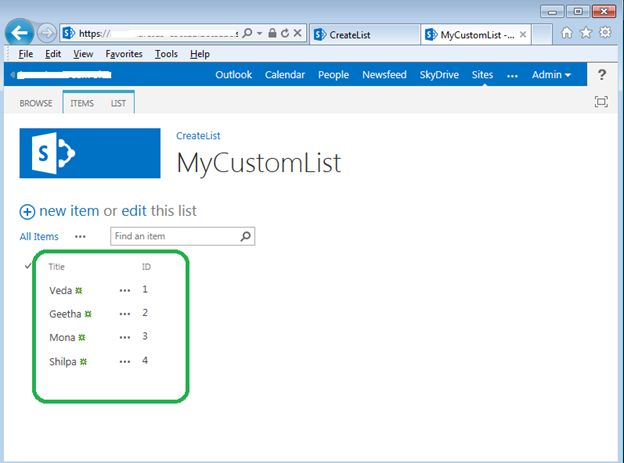The height and width of the screenshot is (463, 624).
Task: Click the edit this list link
Action: 134,211
